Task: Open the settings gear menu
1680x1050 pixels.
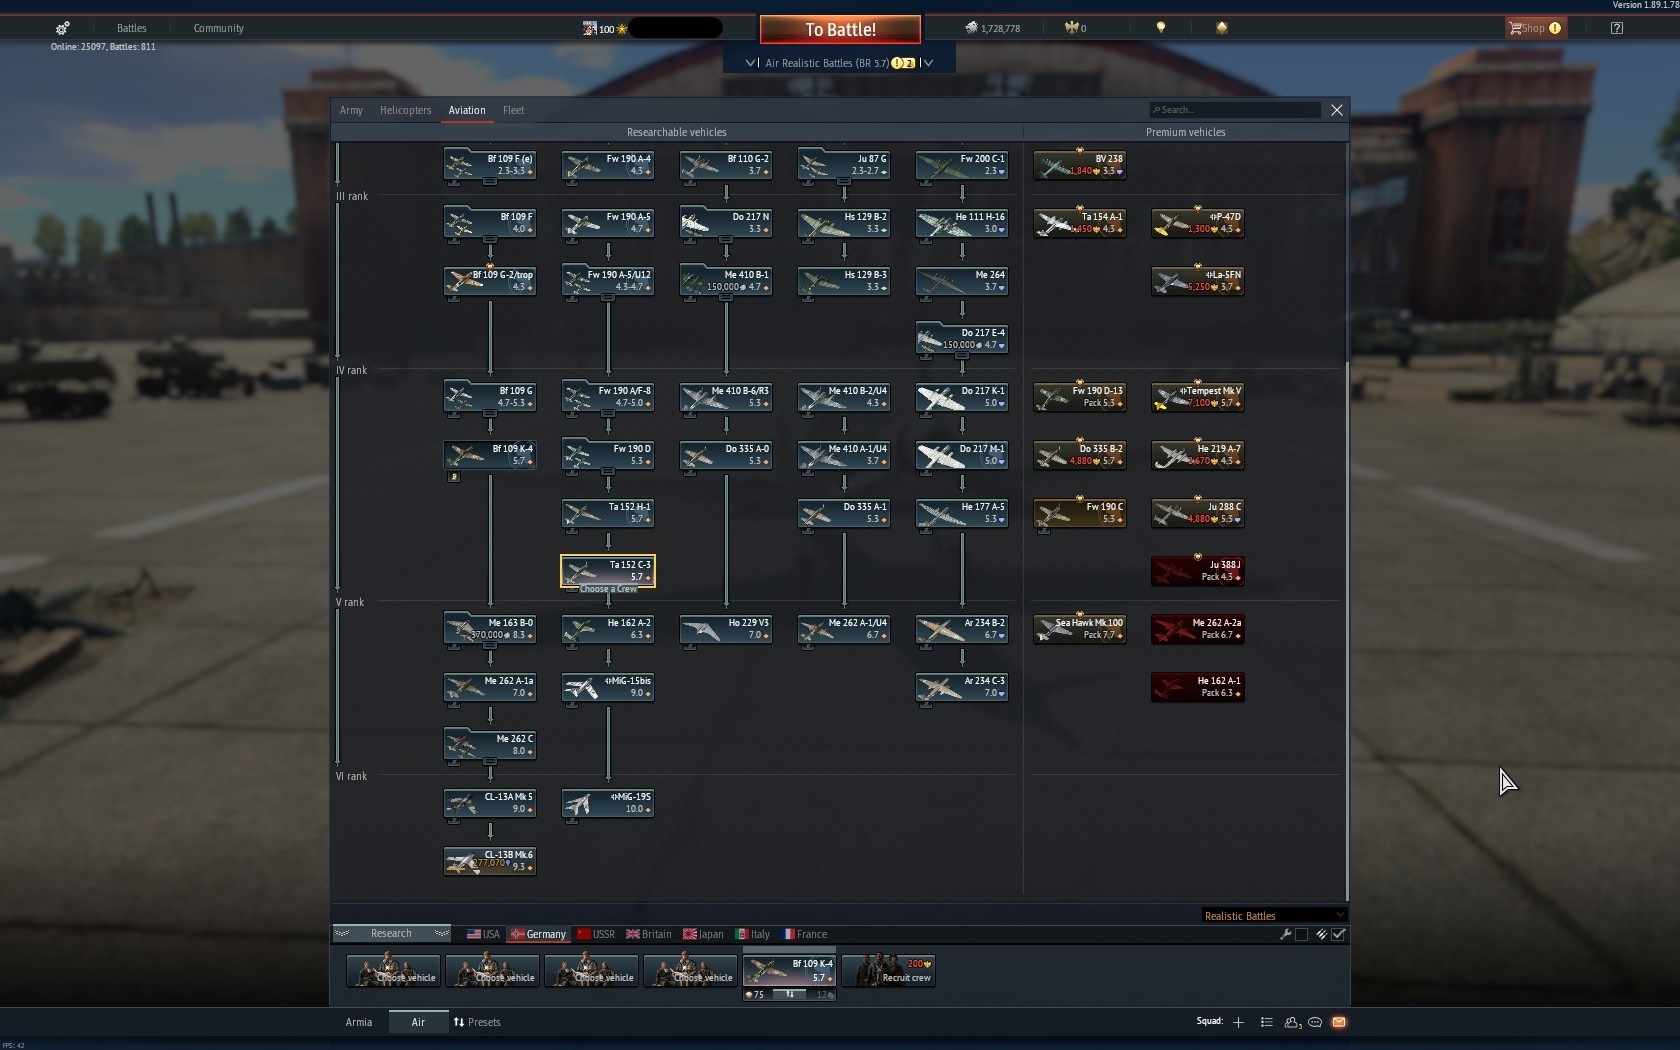Action: [62, 28]
